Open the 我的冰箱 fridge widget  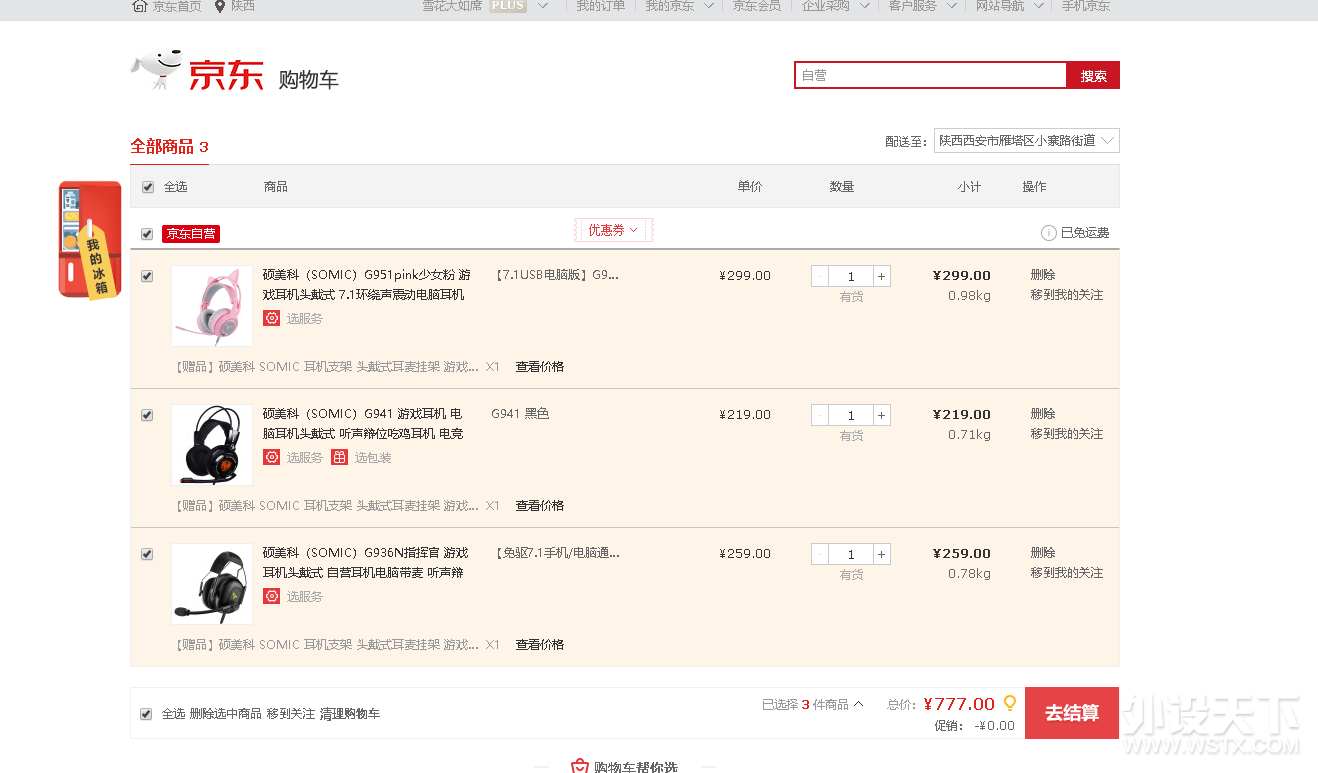click(x=90, y=240)
